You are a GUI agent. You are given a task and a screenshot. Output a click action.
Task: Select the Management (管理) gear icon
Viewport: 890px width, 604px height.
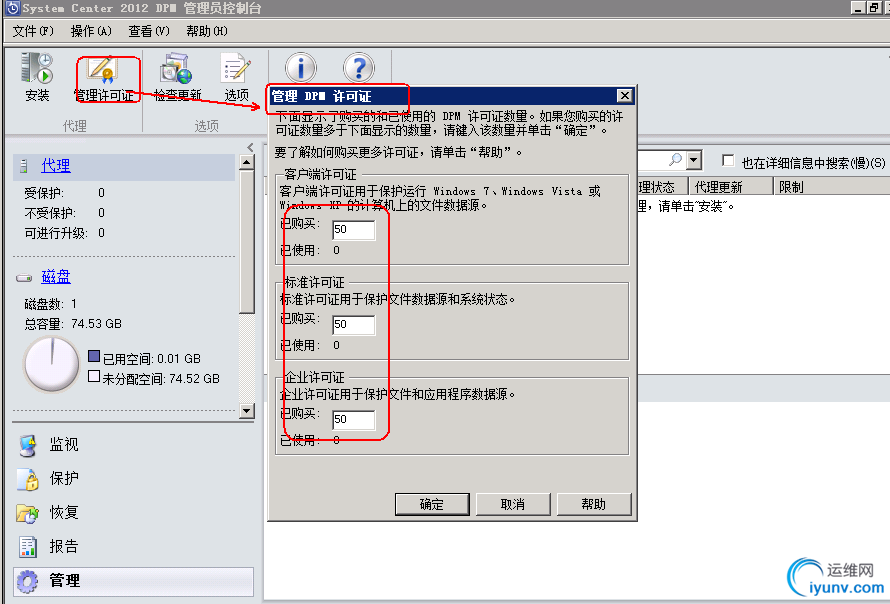coord(27,581)
